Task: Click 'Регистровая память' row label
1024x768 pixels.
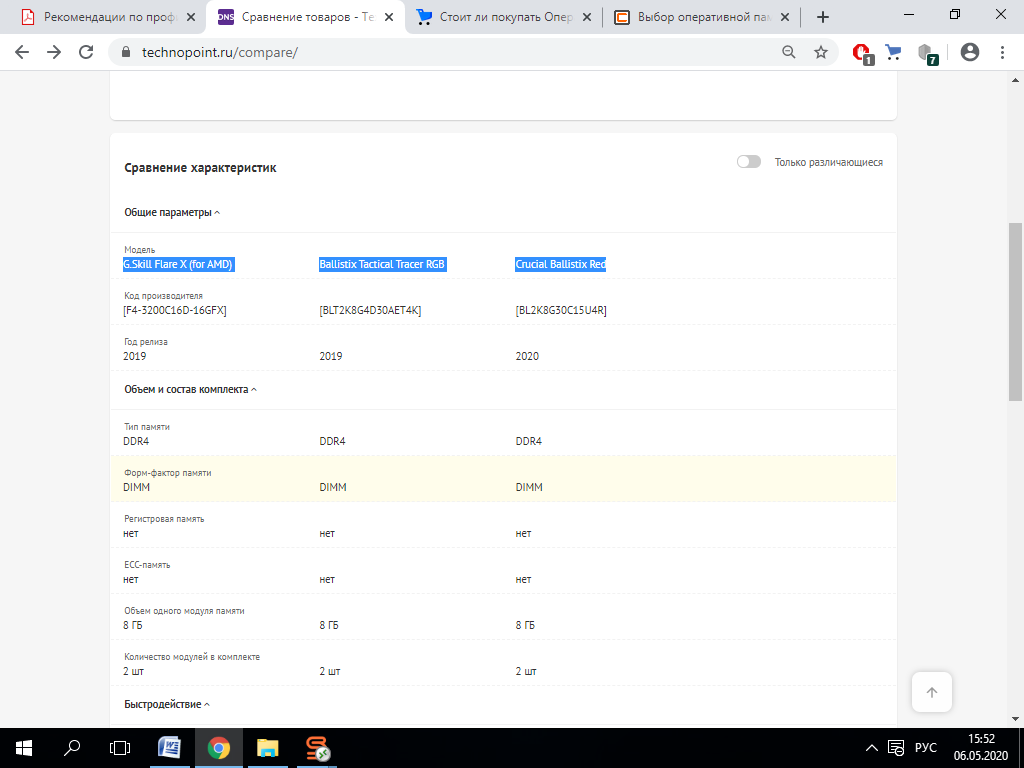Action: point(164,519)
